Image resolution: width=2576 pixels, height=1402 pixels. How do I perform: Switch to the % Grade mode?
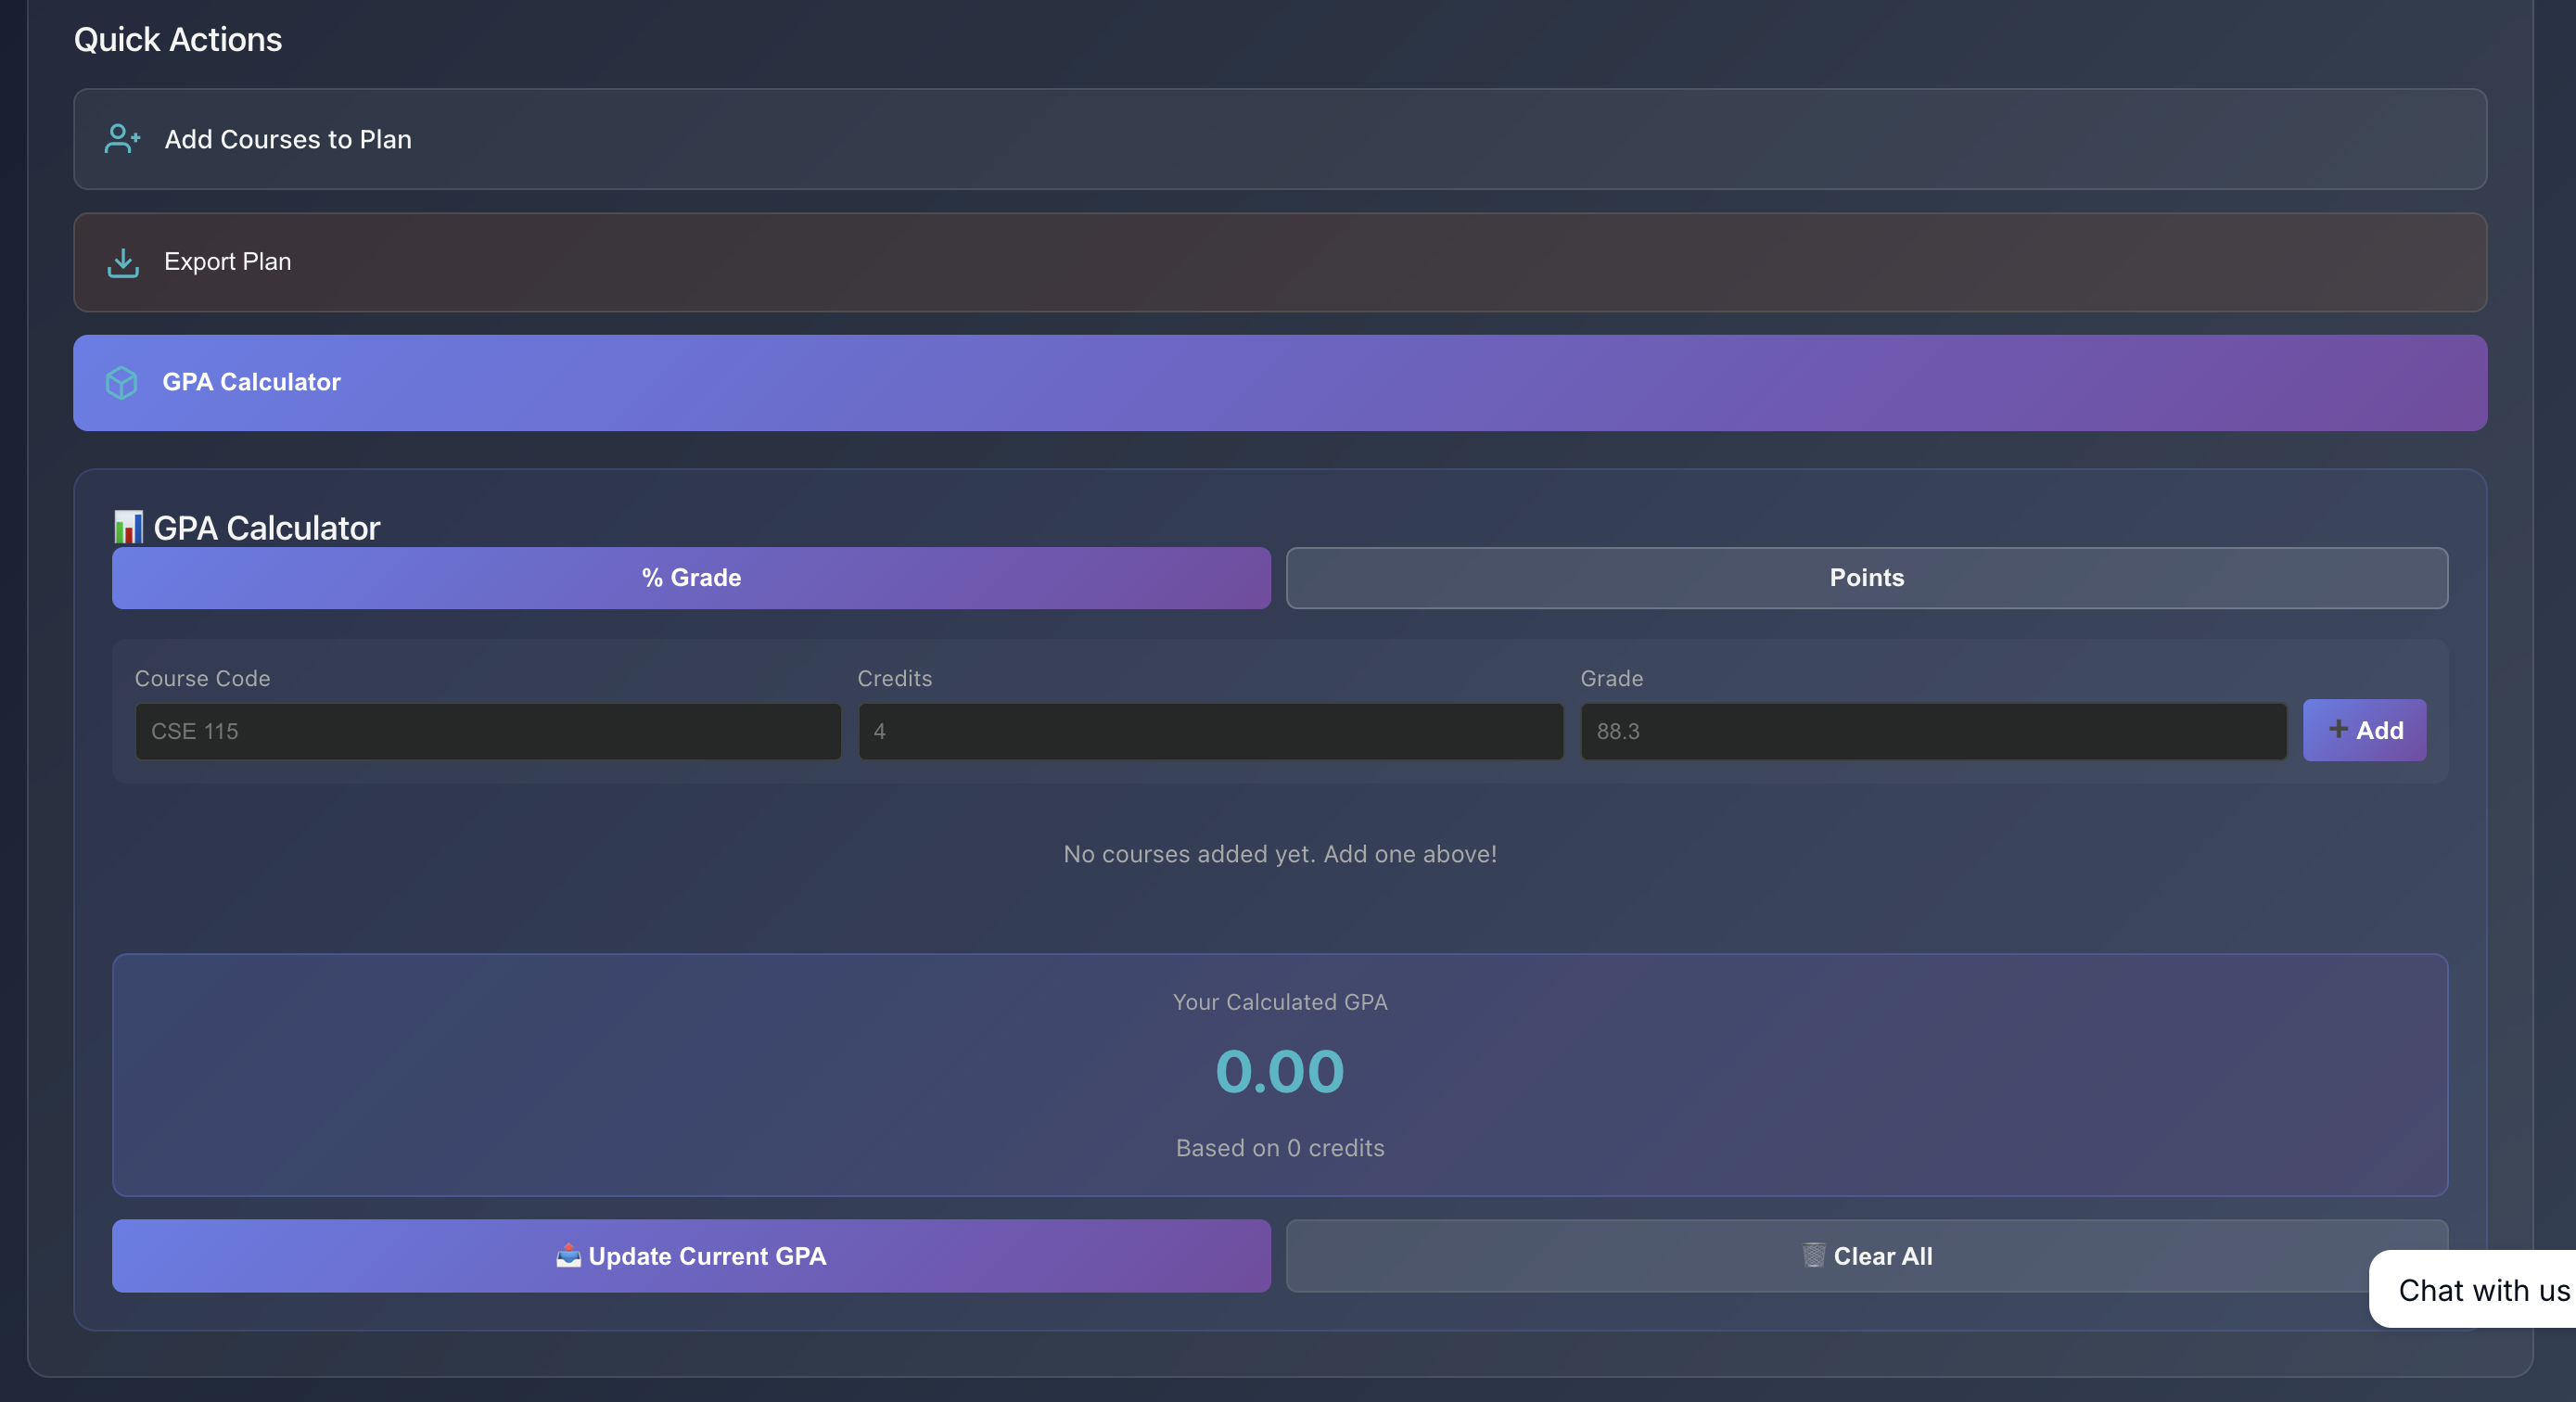click(x=691, y=578)
